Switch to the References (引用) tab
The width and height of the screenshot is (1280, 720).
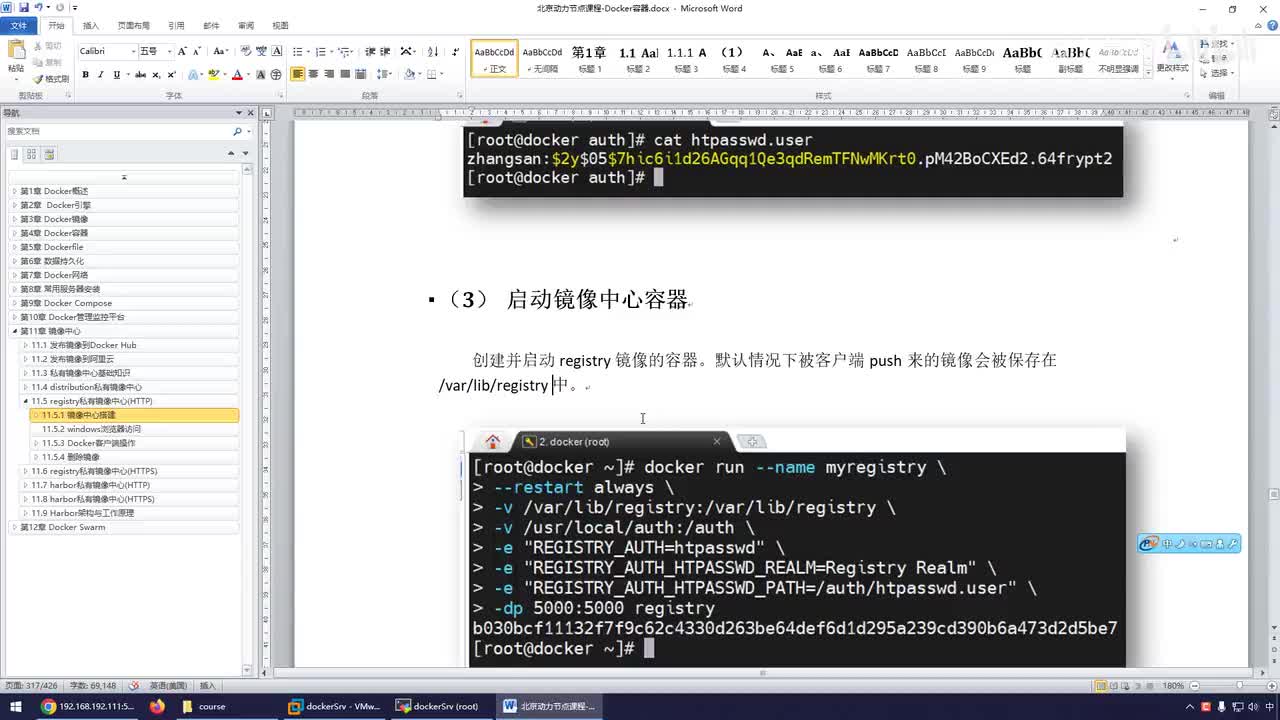coord(176,25)
